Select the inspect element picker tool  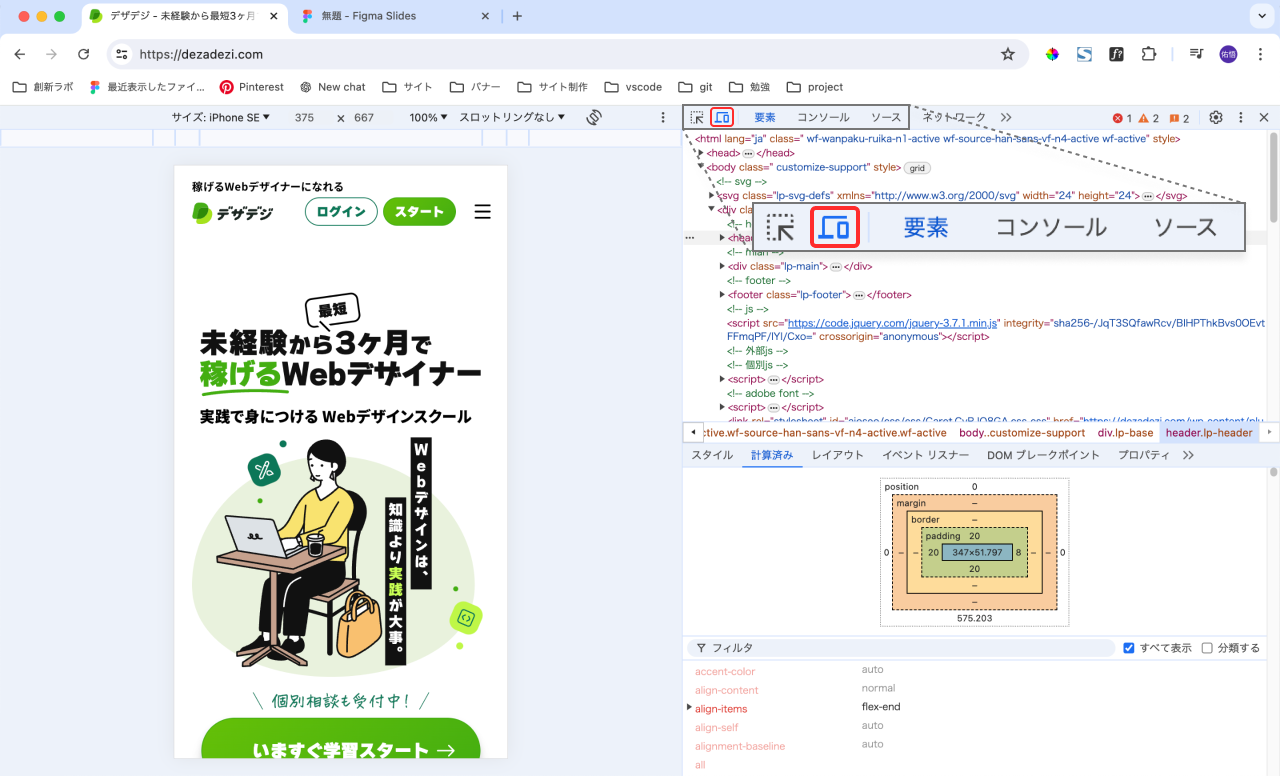[697, 117]
